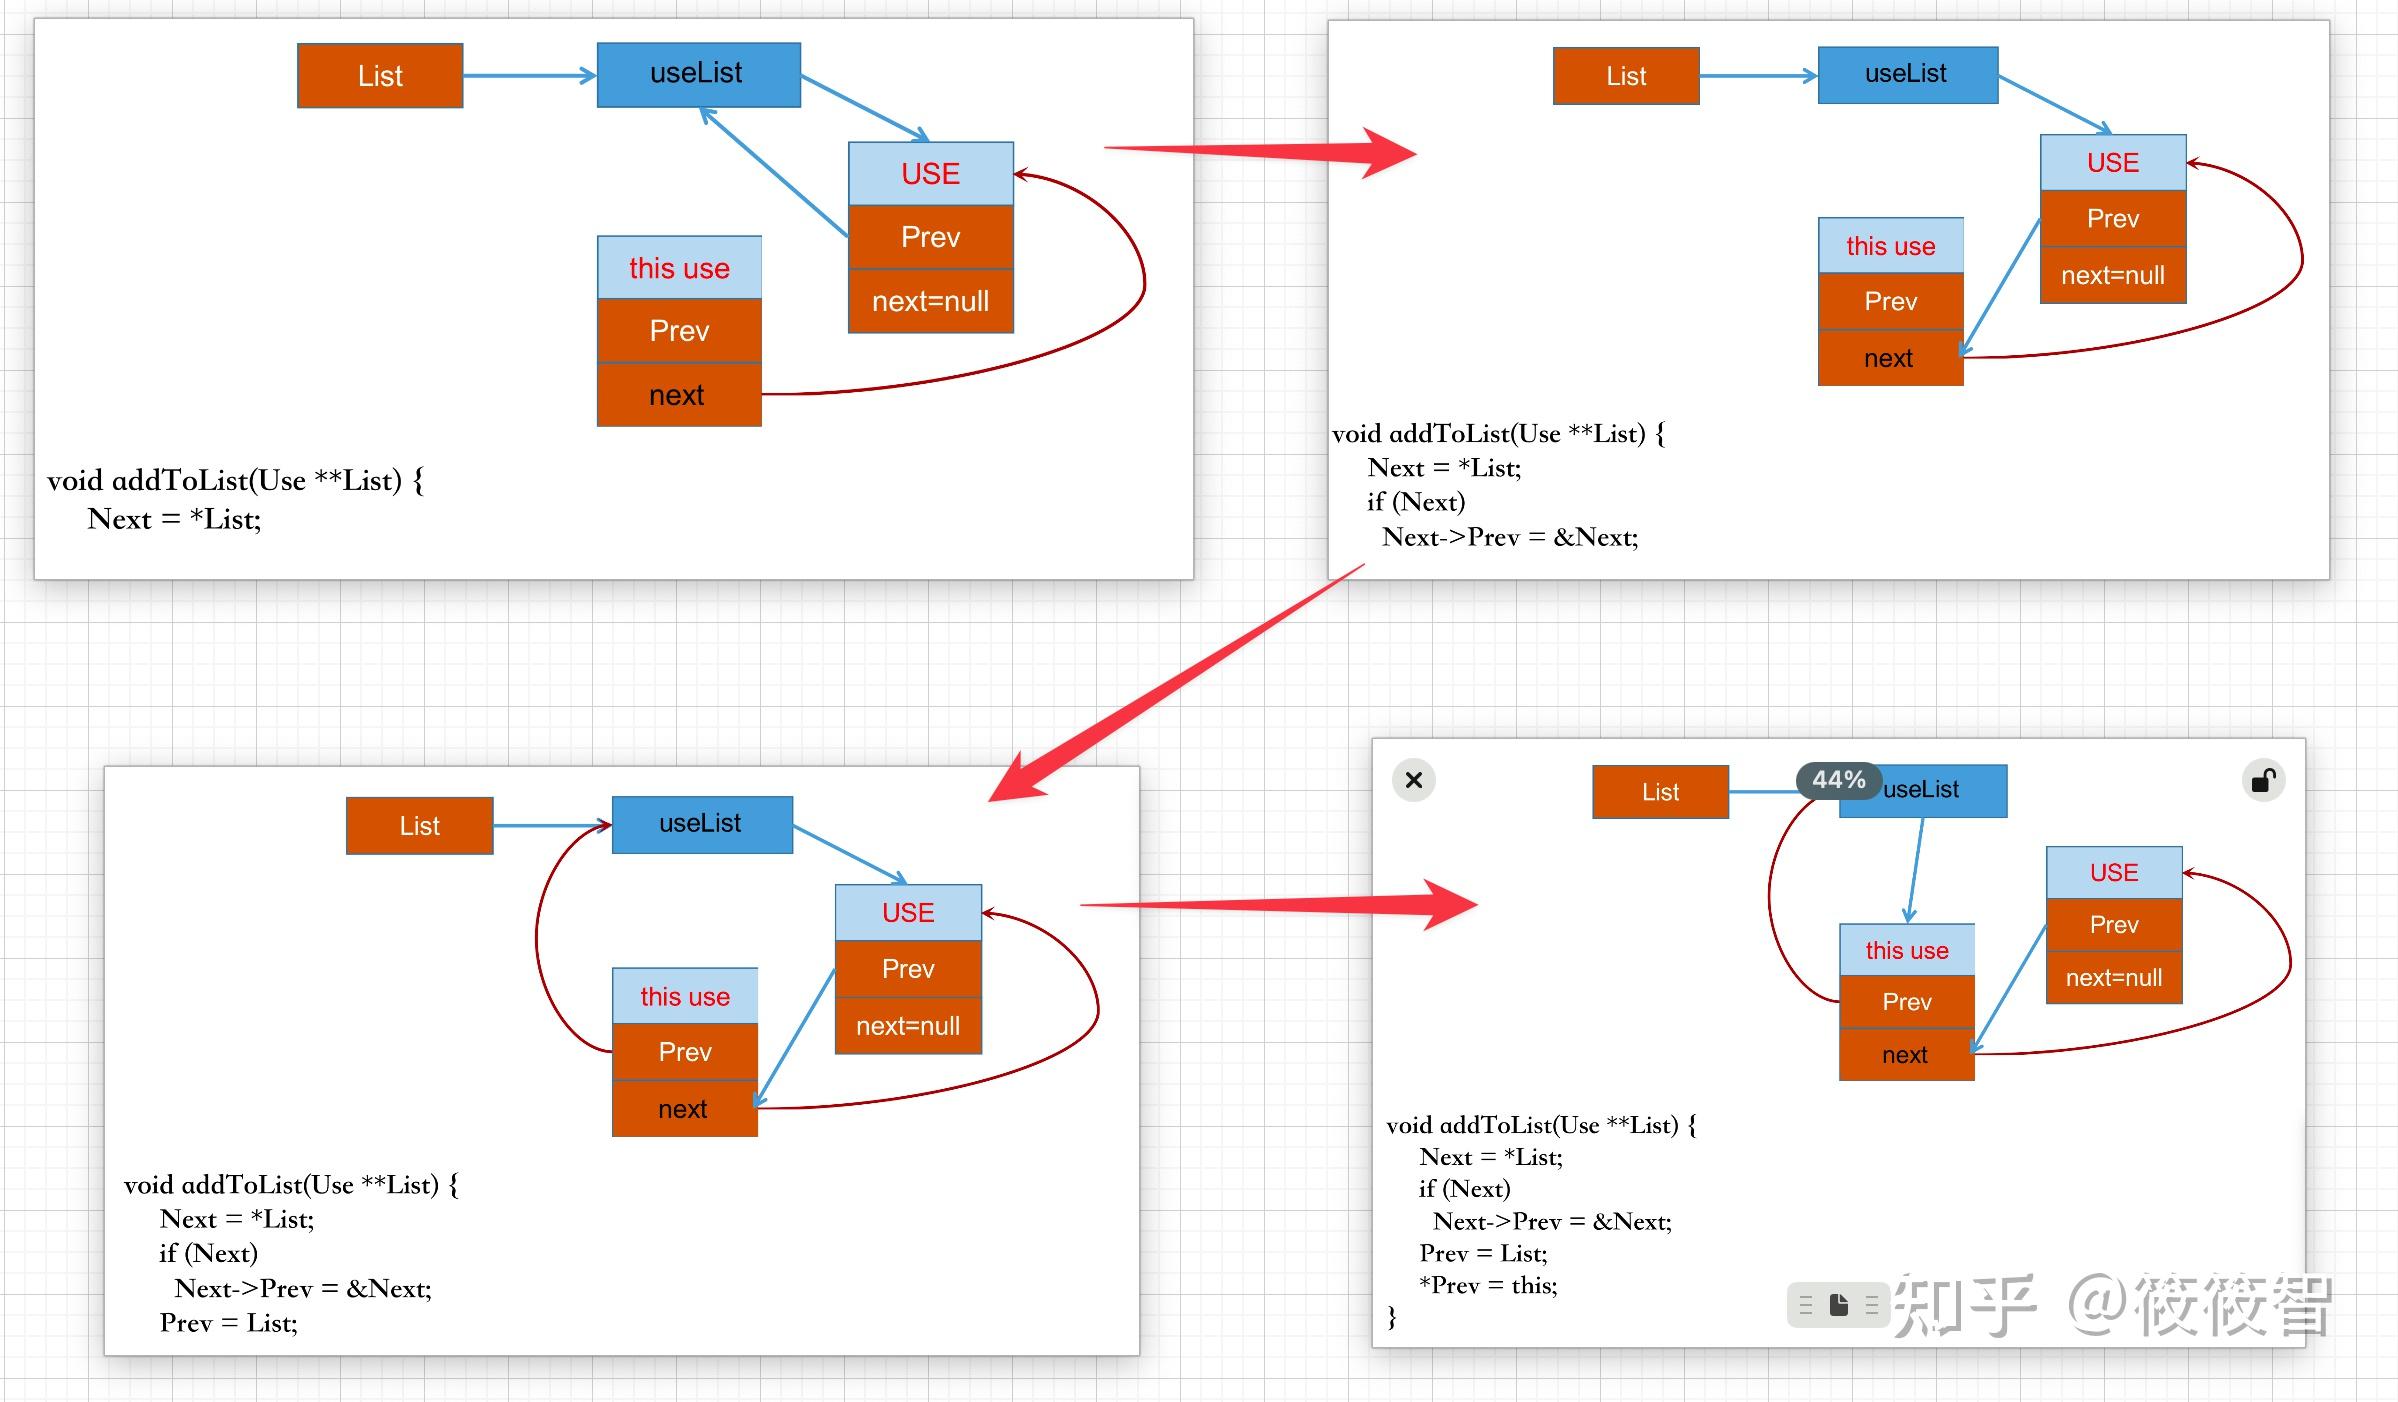Click the red USE header in the second step diagram
This screenshot has height=1402, width=2398.
(2112, 163)
